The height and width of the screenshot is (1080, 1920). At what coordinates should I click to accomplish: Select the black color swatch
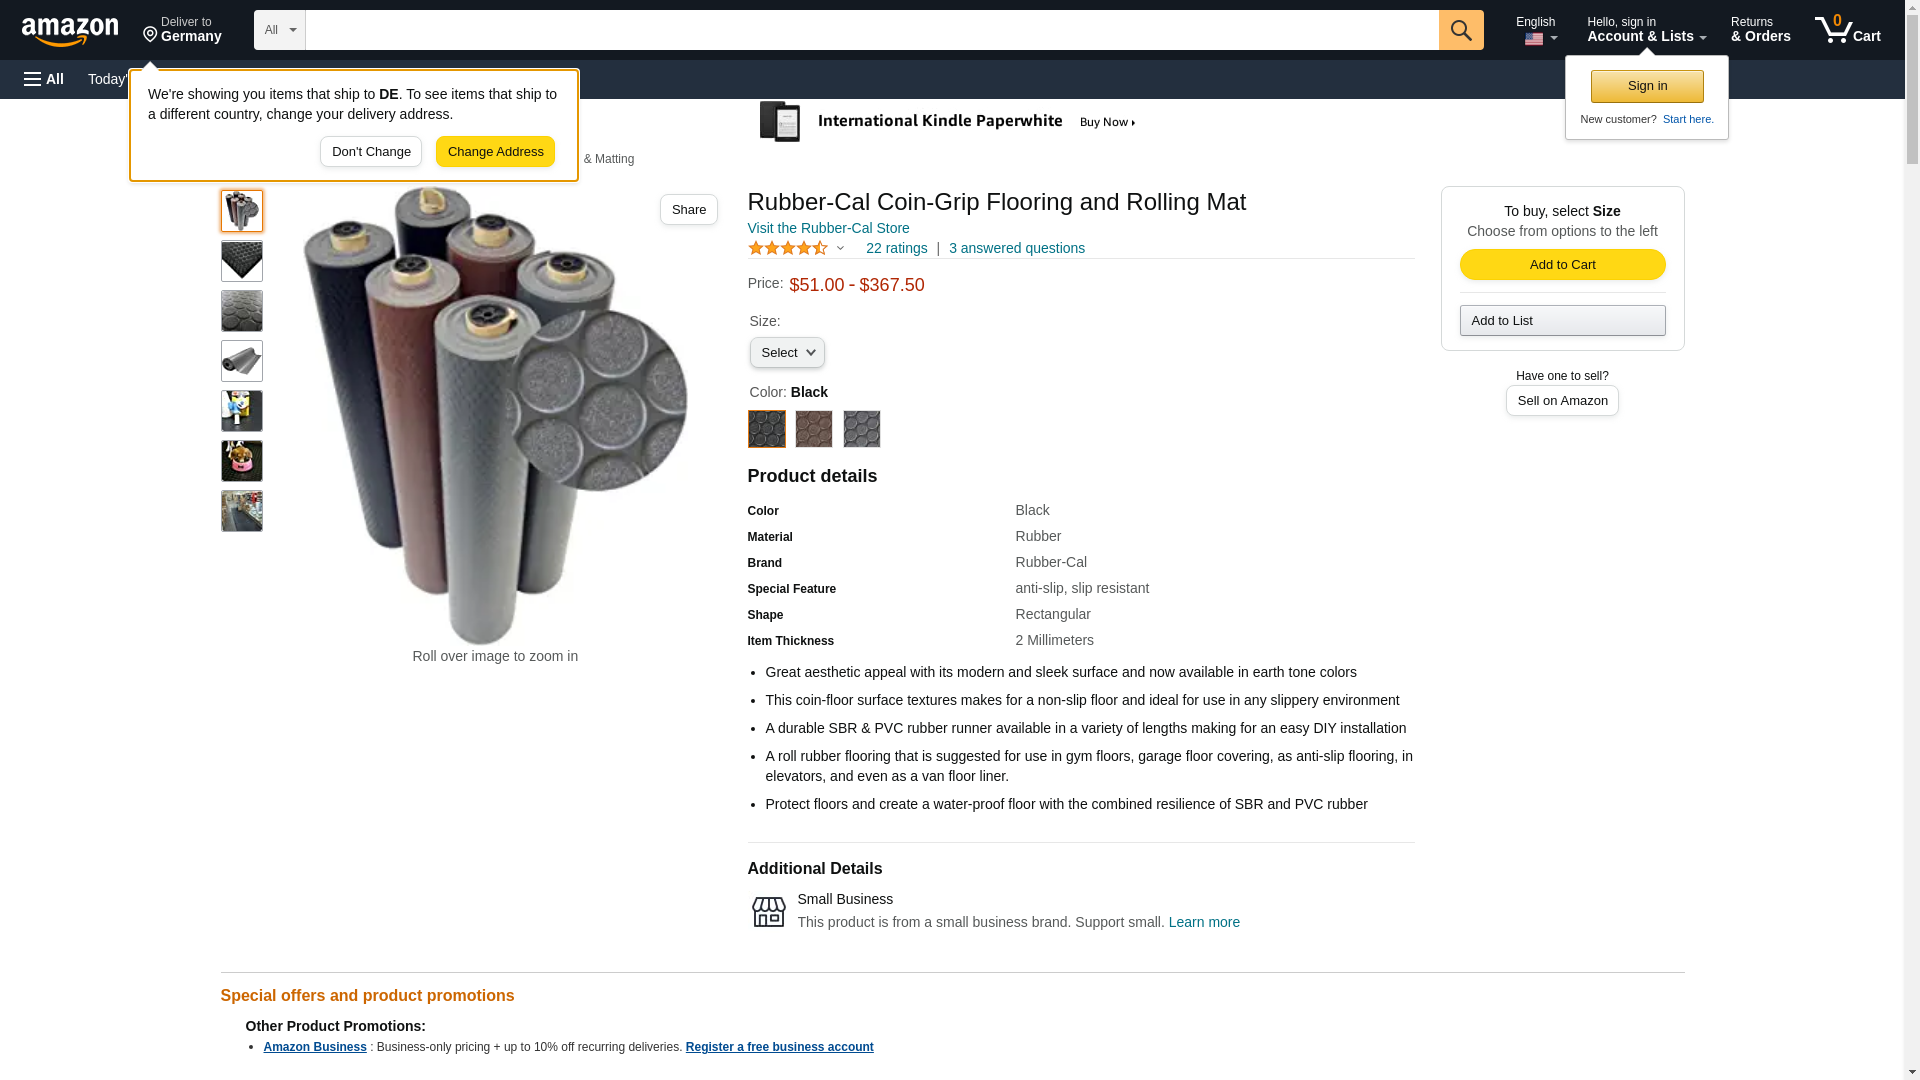click(767, 429)
